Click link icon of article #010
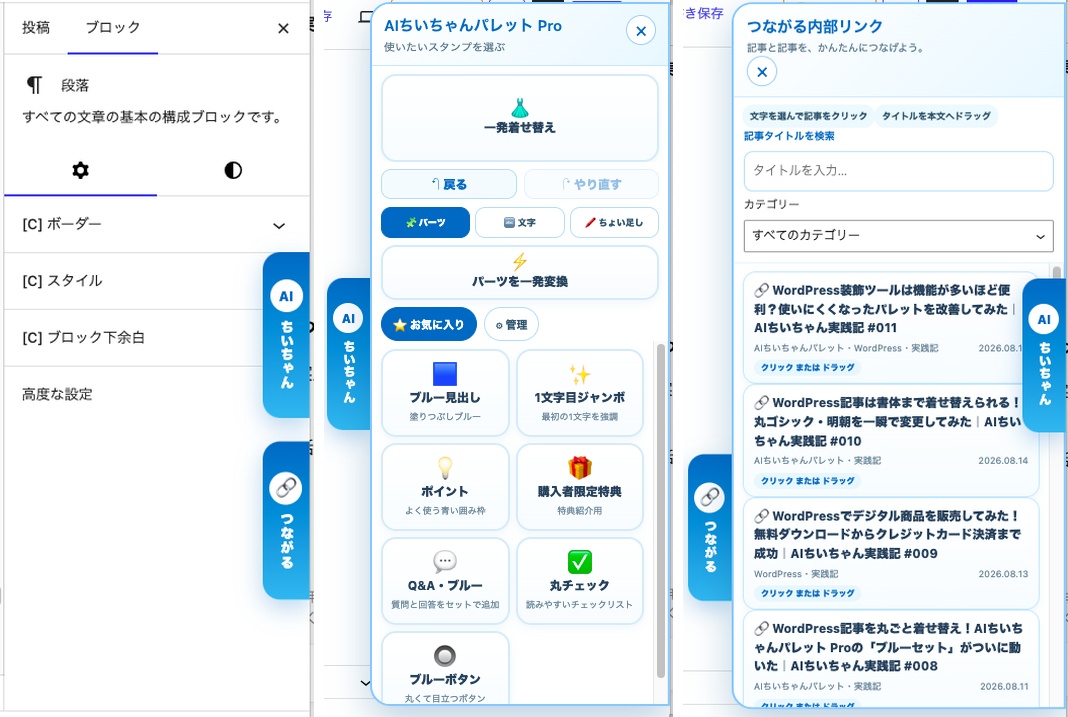The image size is (1068, 717). click(761, 402)
